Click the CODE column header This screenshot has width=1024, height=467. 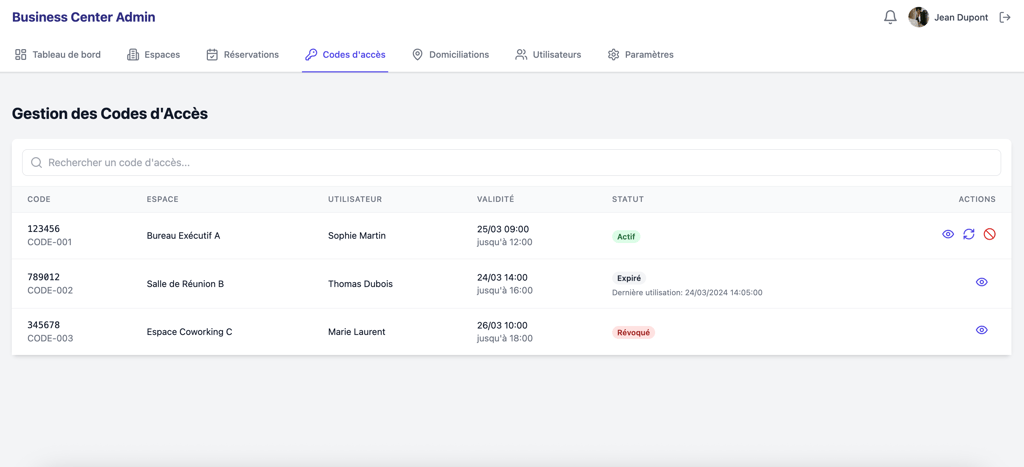(39, 199)
